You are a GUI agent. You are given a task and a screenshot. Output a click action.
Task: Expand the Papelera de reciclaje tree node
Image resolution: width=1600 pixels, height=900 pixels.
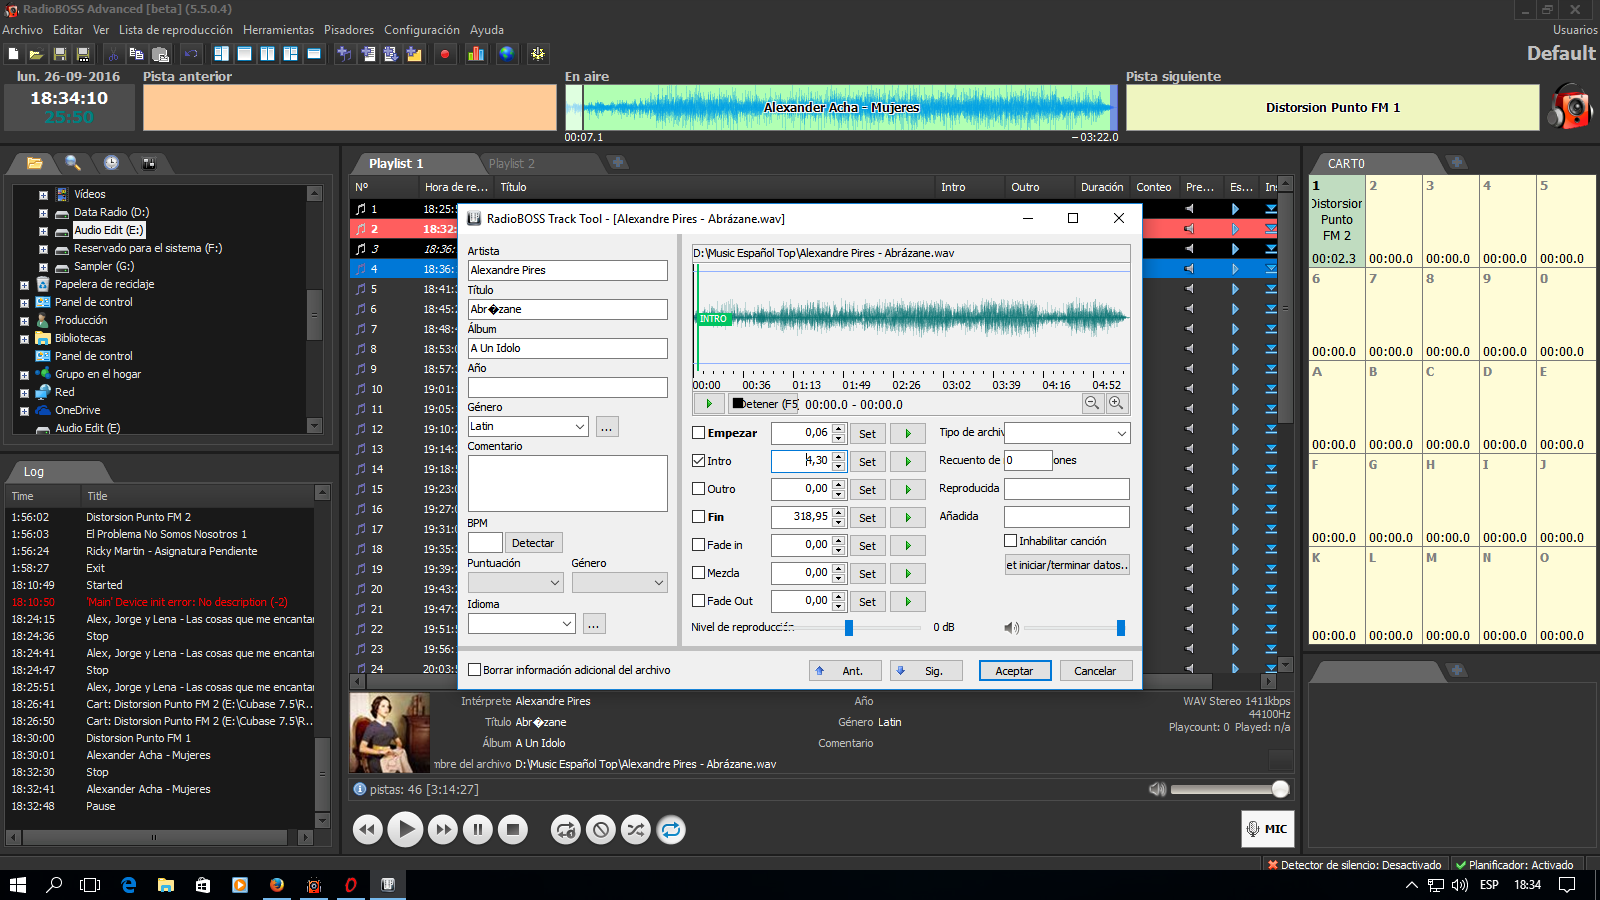[x=24, y=285]
